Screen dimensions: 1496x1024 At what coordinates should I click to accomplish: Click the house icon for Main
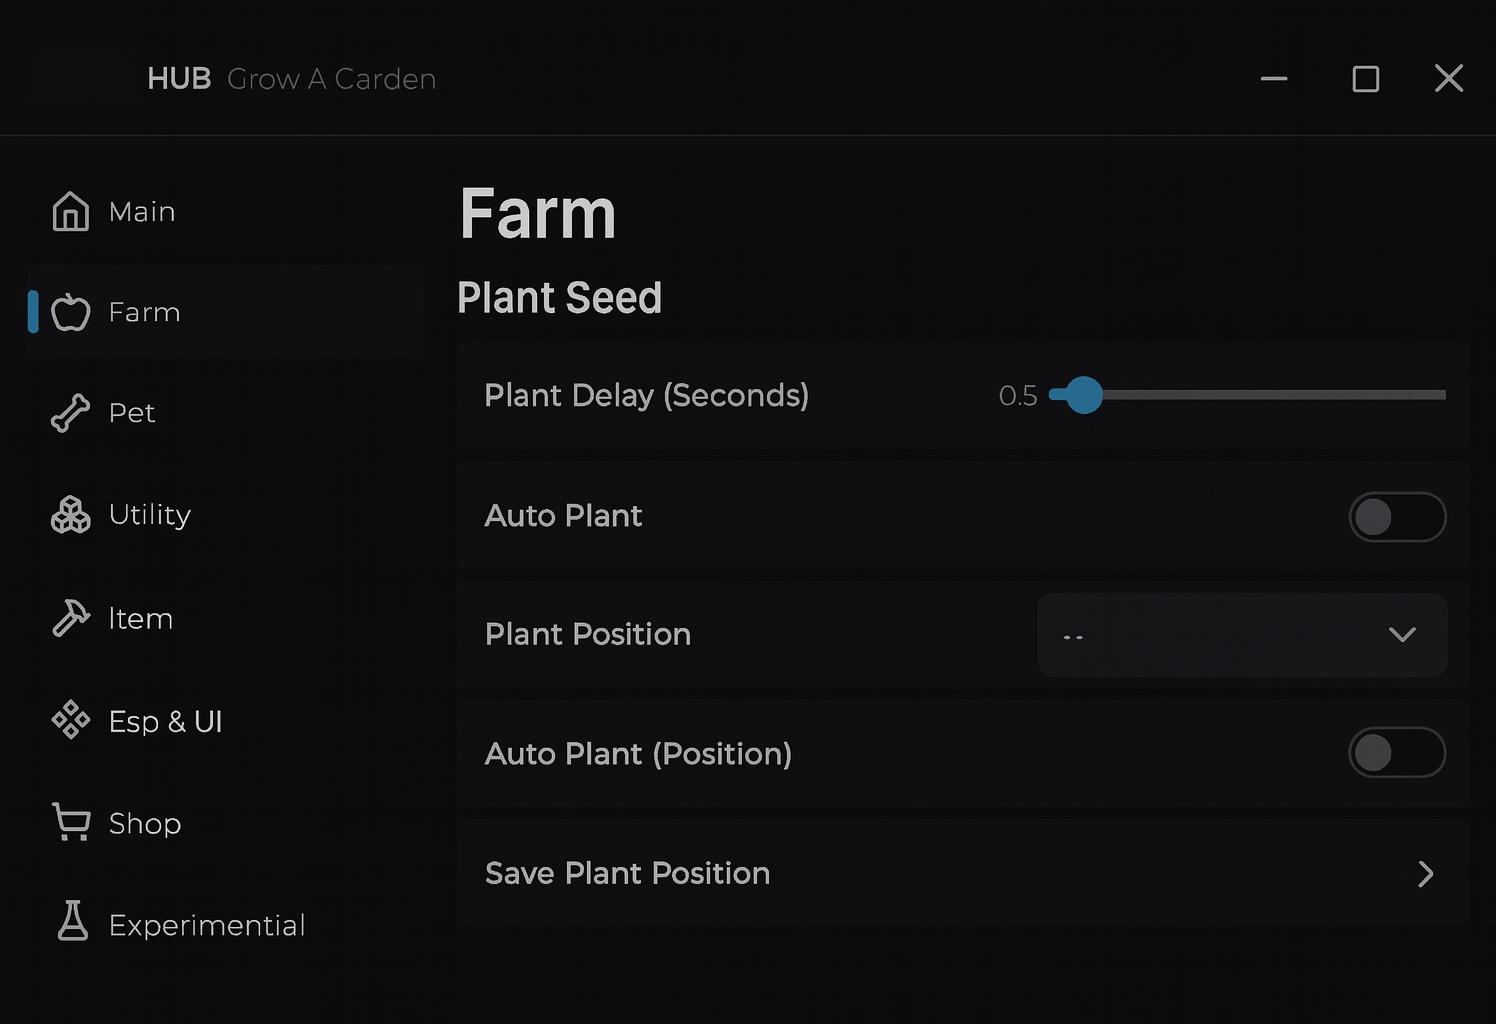[x=70, y=211]
